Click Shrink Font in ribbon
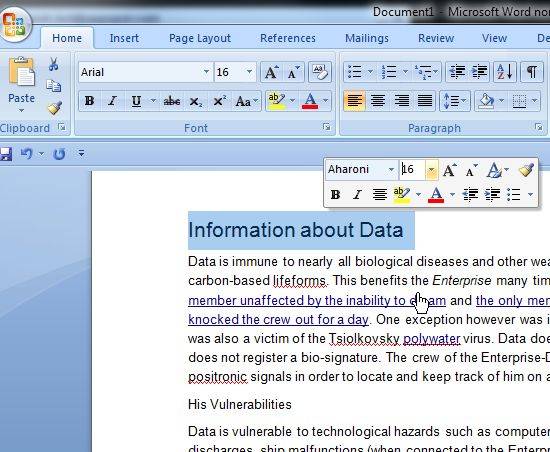 294,72
